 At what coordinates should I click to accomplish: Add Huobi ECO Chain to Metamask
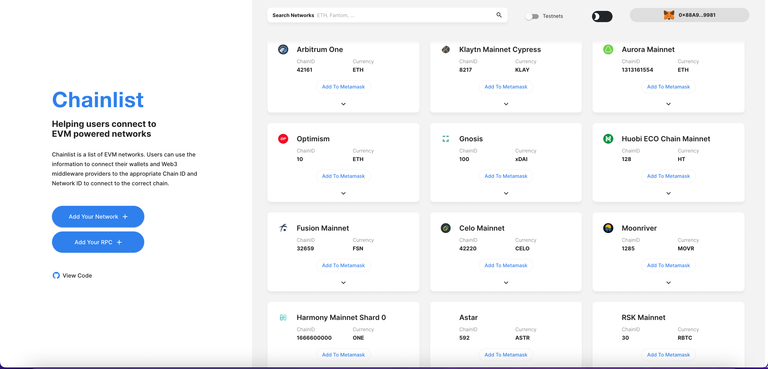(669, 176)
